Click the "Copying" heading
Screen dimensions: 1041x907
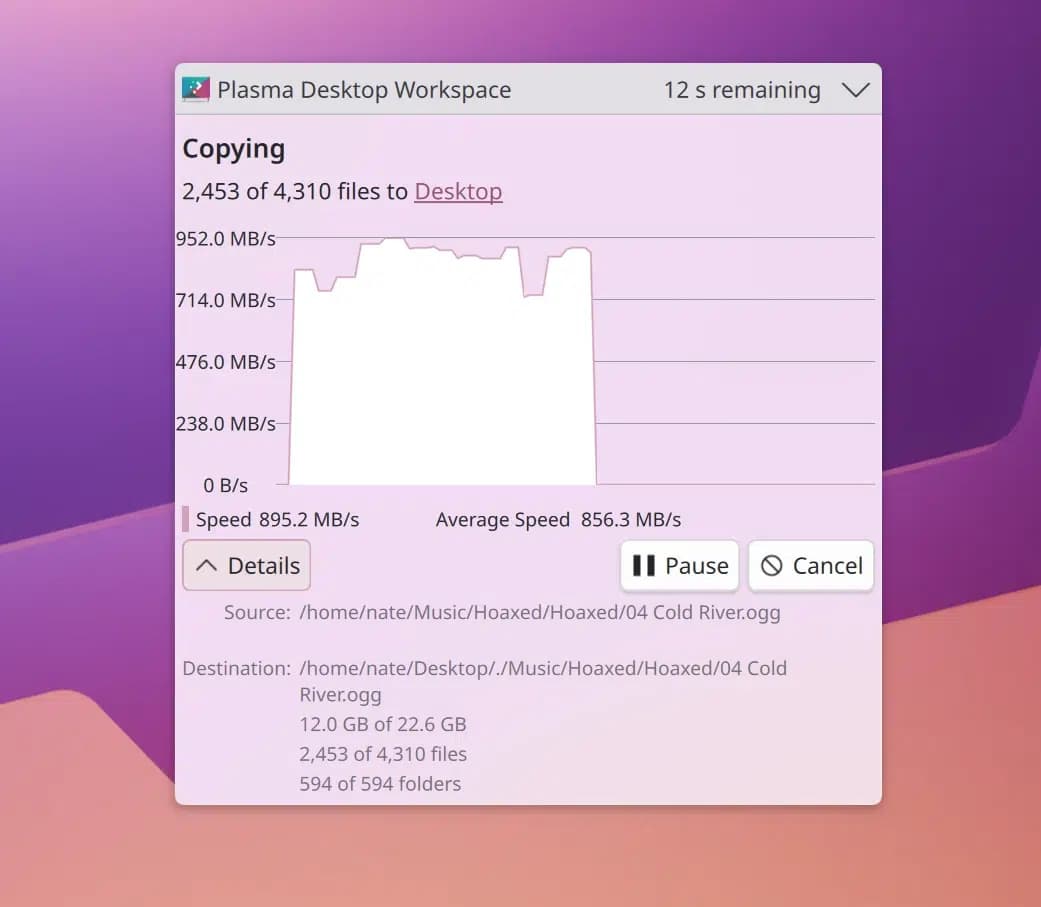[233, 149]
